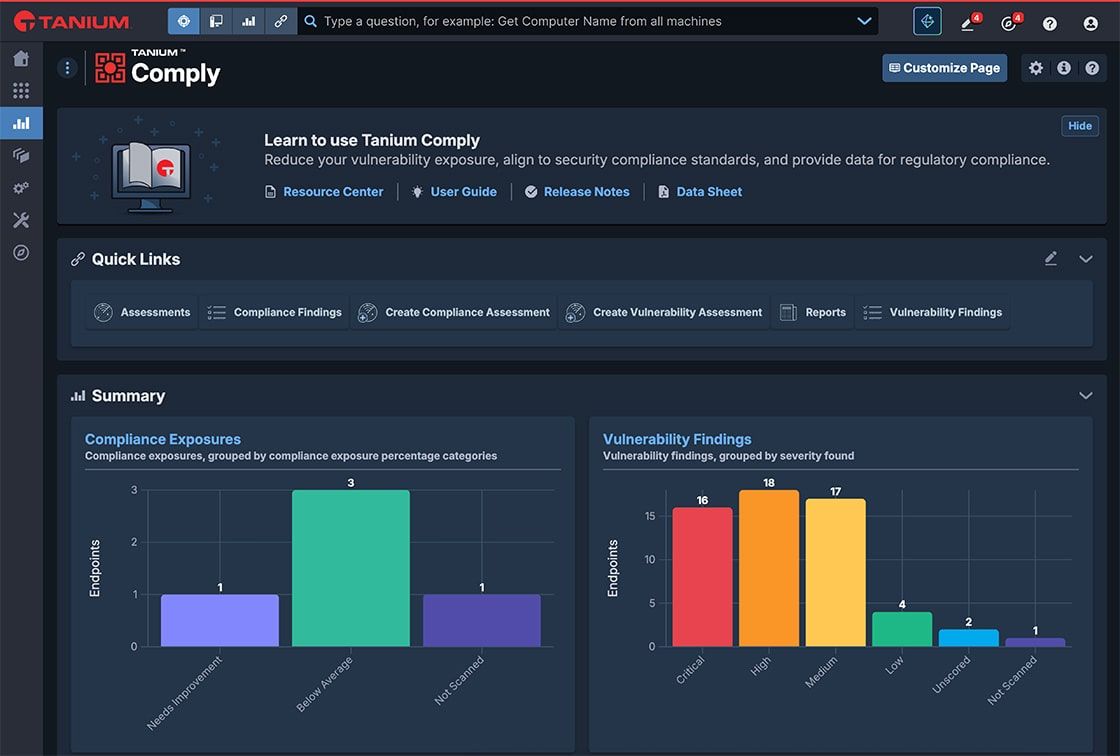Open the Reports quick link
1120x756 pixels.
(812, 312)
